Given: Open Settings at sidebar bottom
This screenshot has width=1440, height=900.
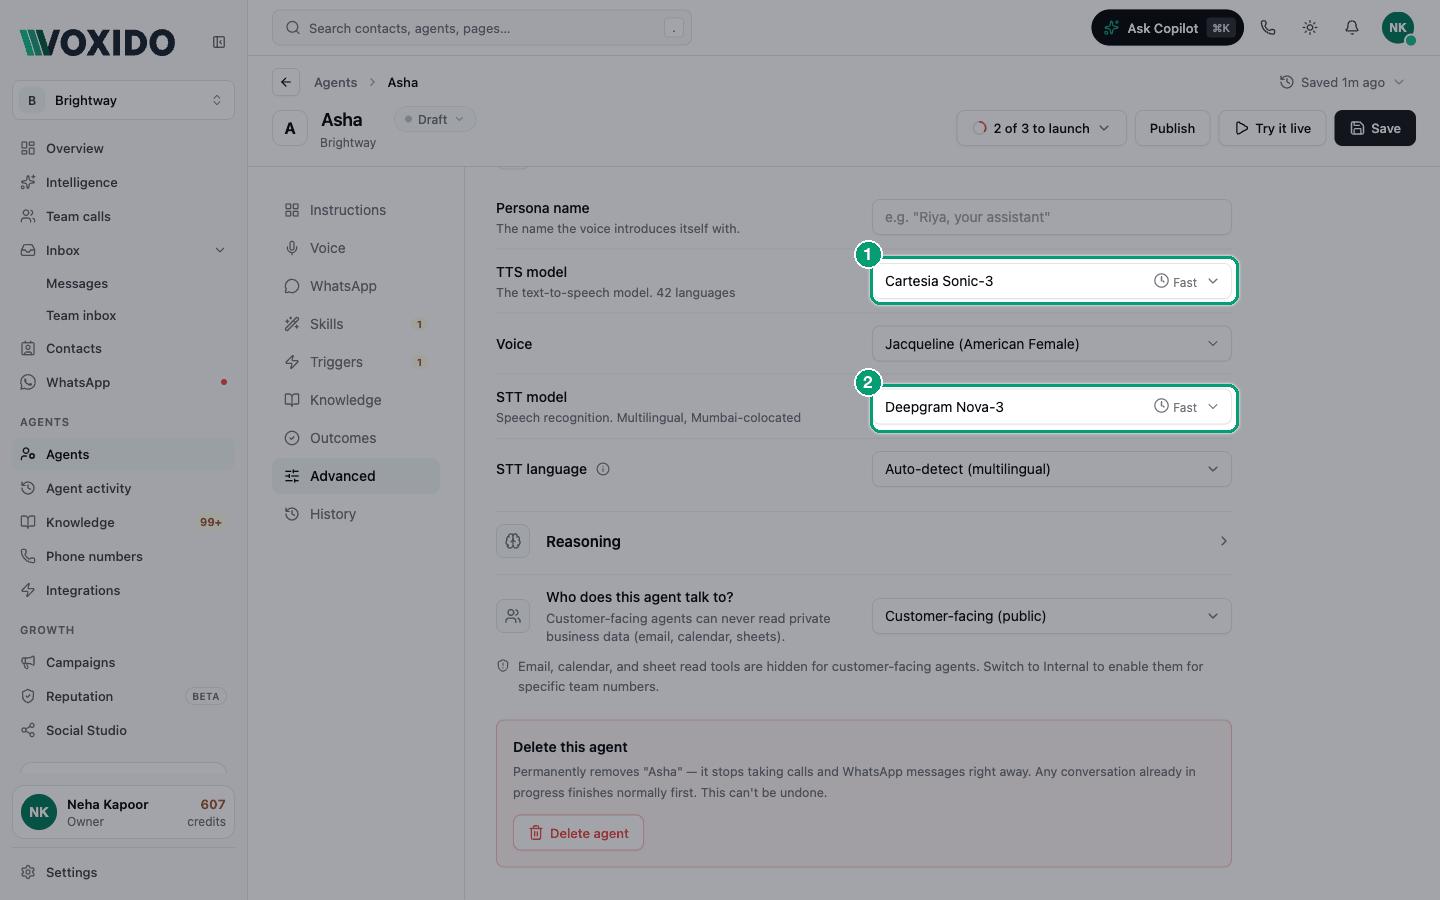Looking at the screenshot, I should [124, 872].
